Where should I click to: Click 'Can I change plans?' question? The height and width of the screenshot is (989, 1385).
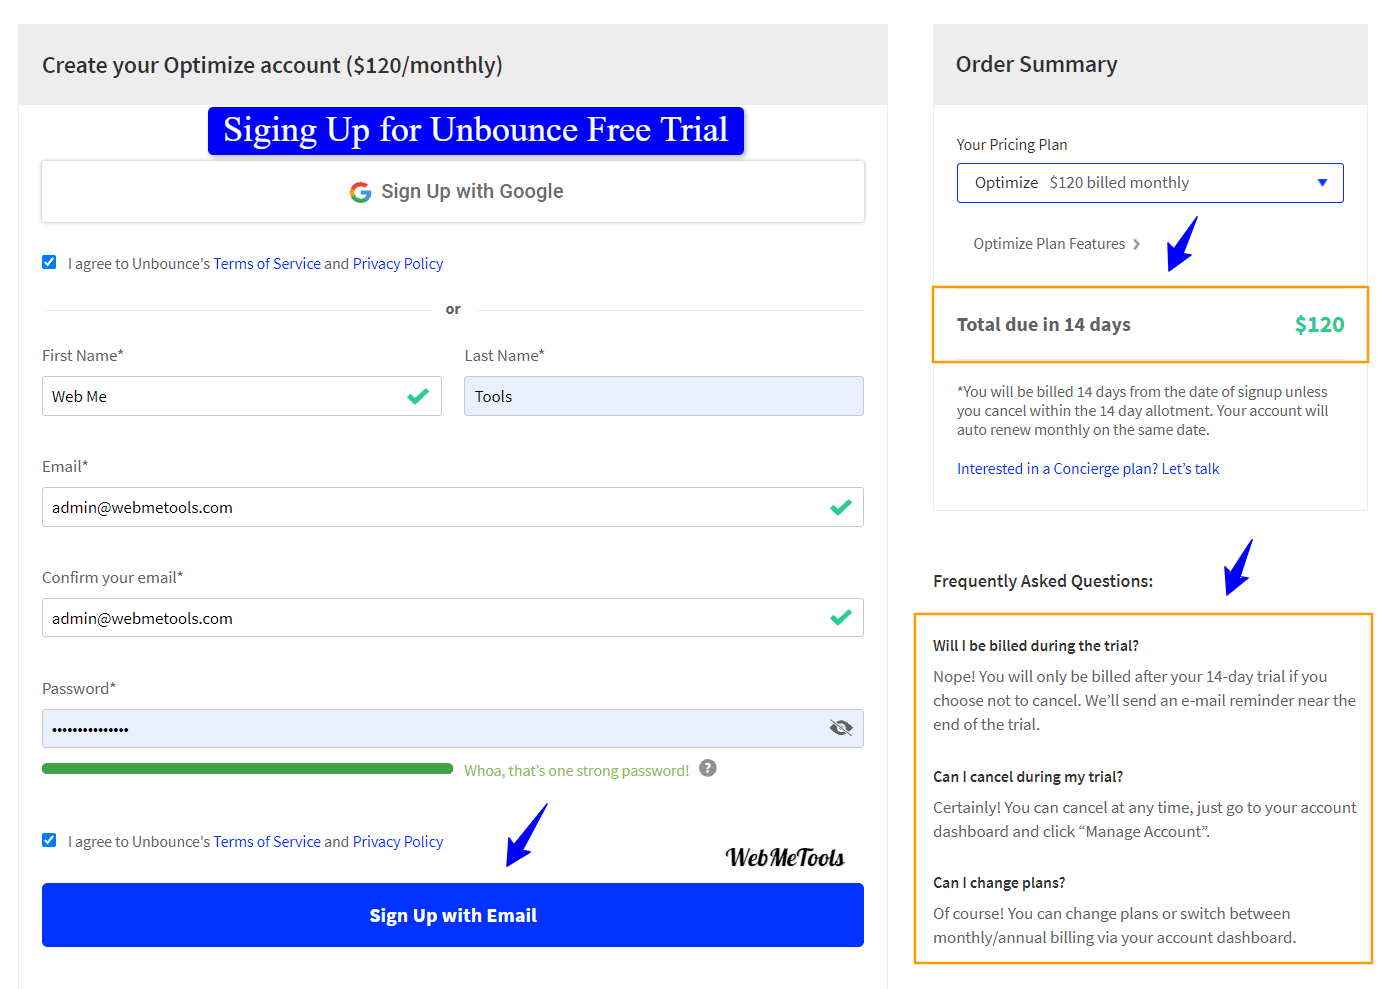tap(999, 883)
